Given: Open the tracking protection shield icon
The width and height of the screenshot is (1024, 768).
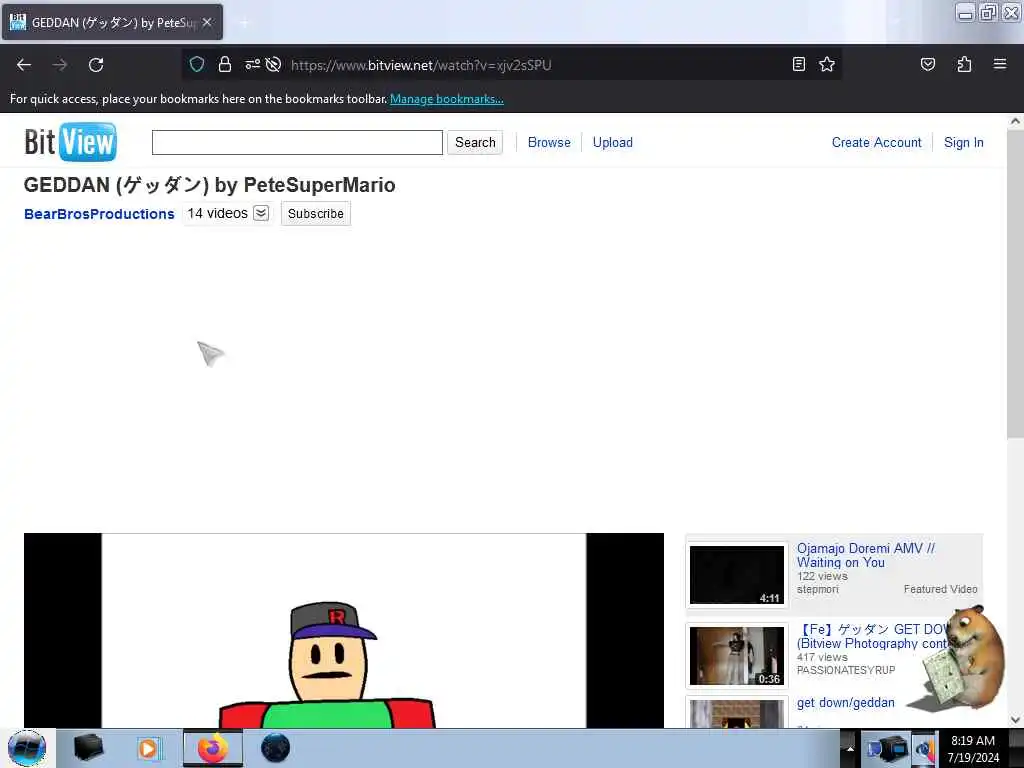Looking at the screenshot, I should 197,64.
